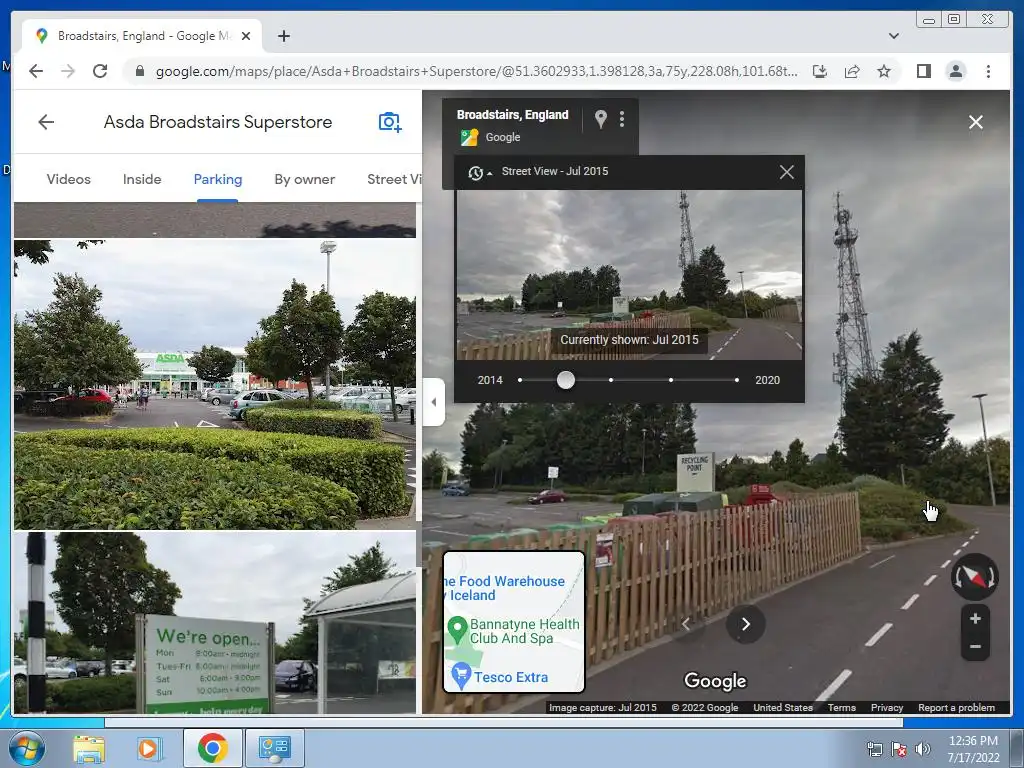Select the Parking photo tab
1024x768 pixels.
click(x=217, y=179)
